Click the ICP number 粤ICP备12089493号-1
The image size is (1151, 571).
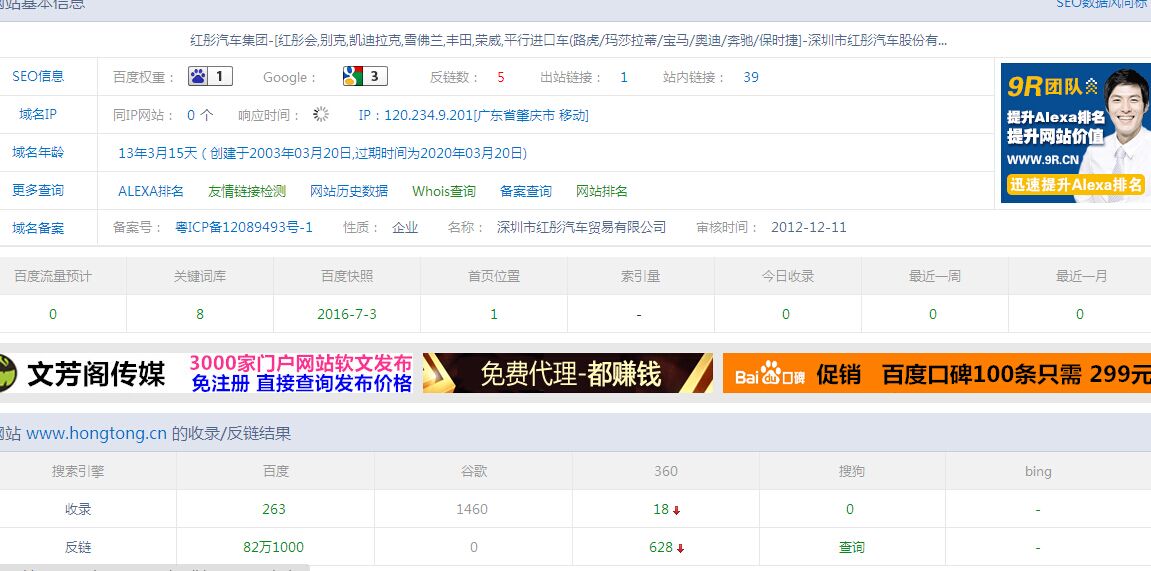244,228
